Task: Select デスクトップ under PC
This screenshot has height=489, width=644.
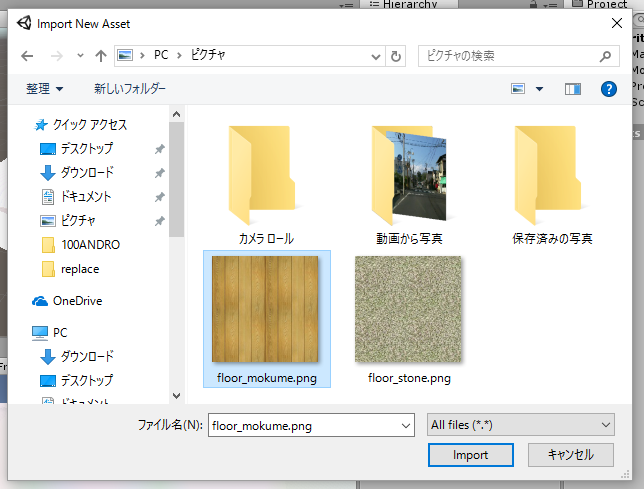Action: pyautogui.click(x=87, y=381)
